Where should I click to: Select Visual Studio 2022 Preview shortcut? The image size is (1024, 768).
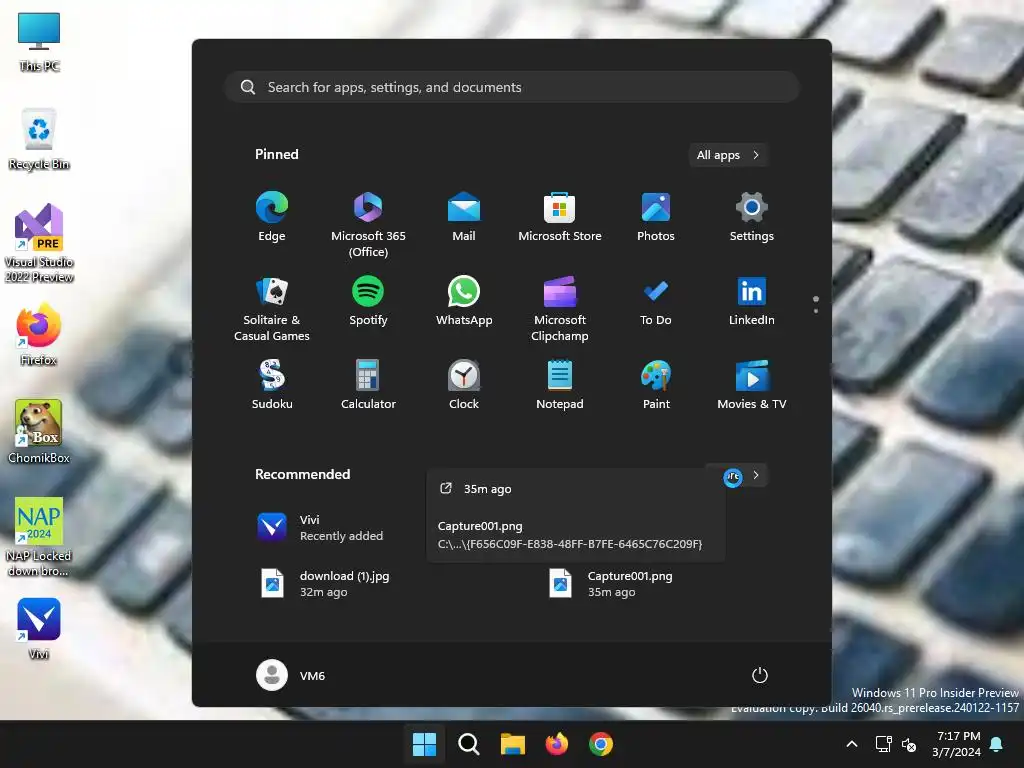point(39,243)
